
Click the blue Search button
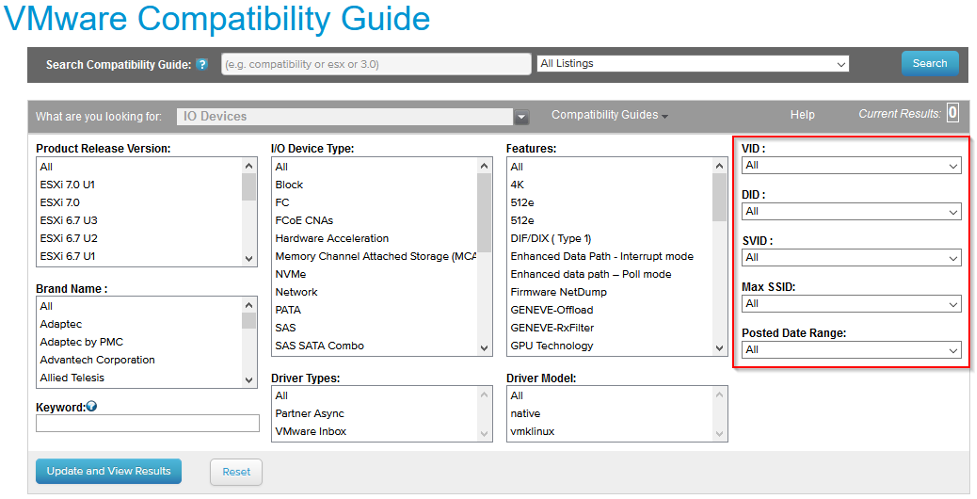pyautogui.click(x=930, y=64)
